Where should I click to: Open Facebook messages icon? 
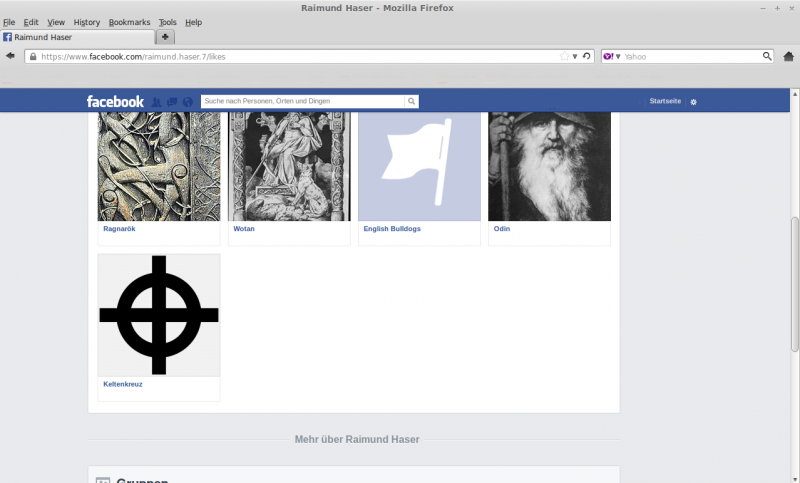[x=172, y=101]
